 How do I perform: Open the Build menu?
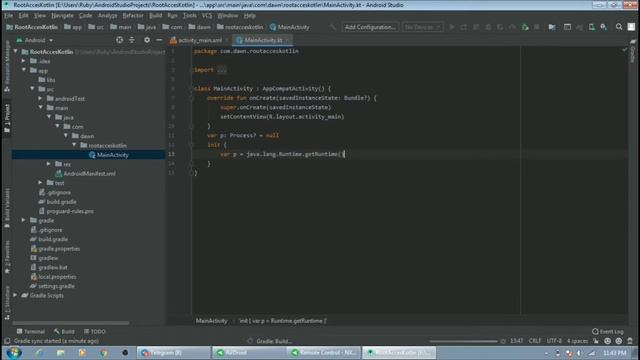(156, 16)
